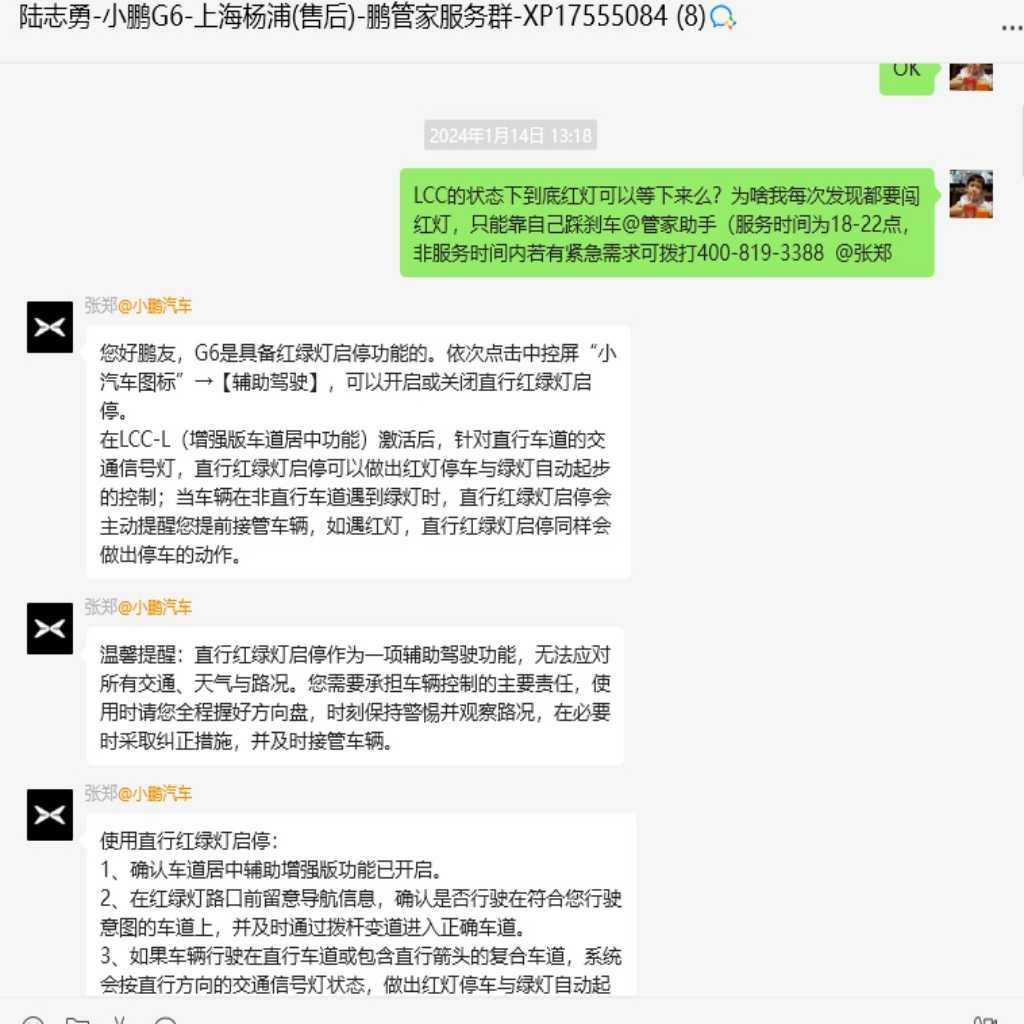
Task: Open the chat history icon
Action: pos(165,1020)
